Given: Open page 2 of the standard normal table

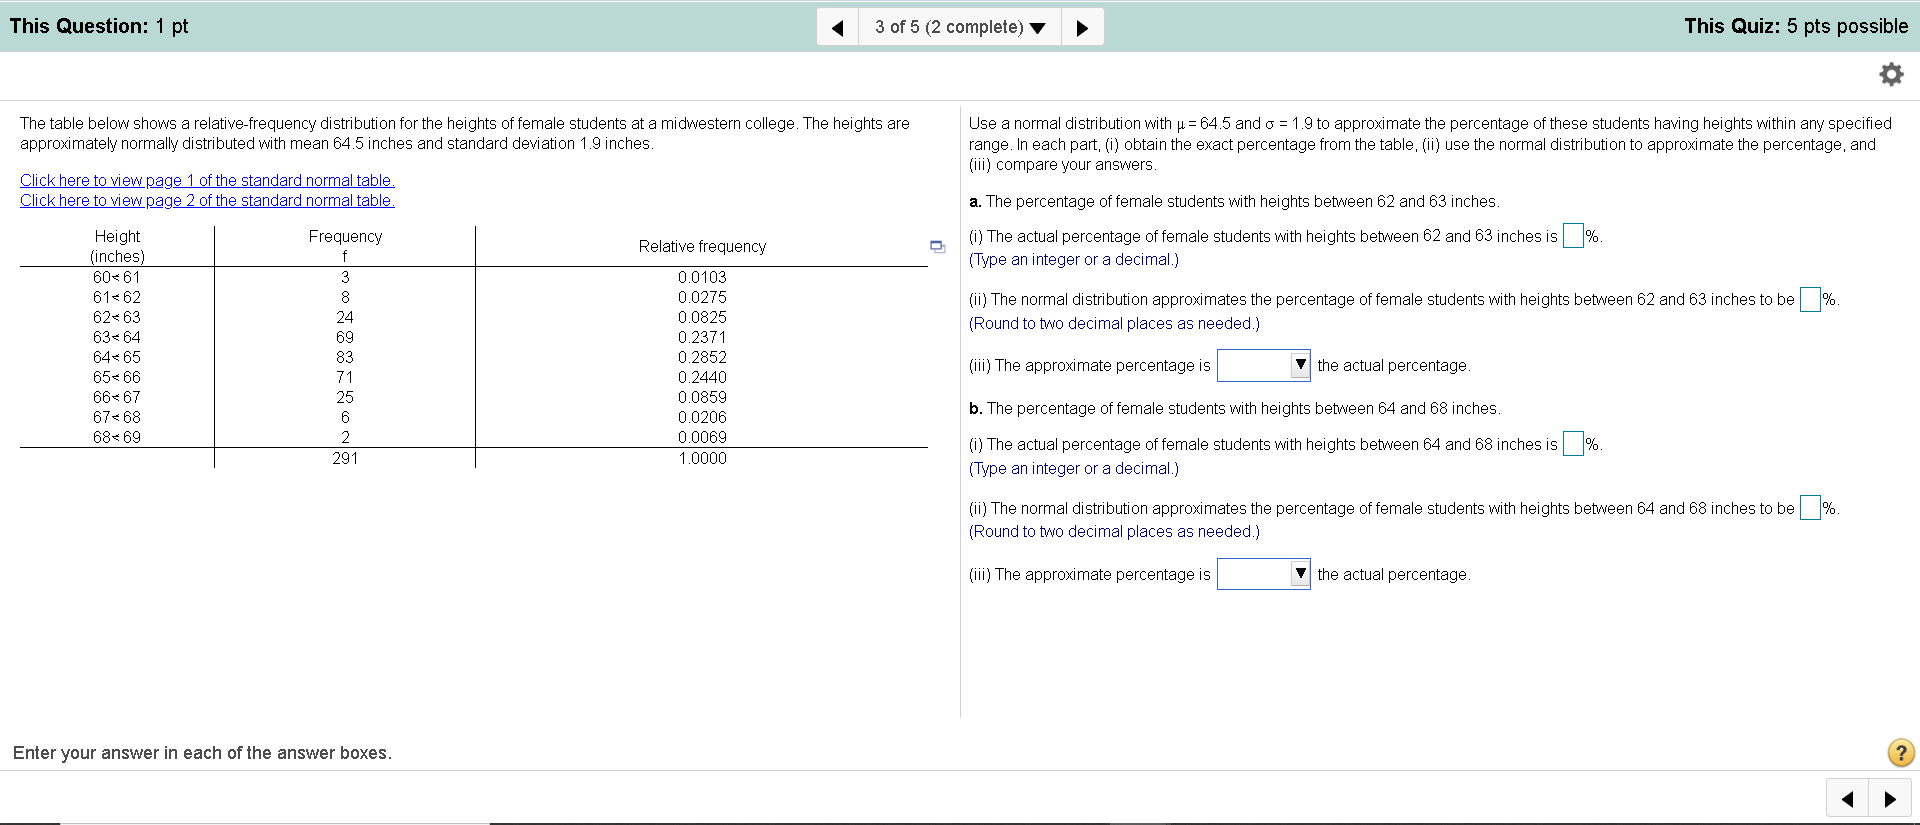Looking at the screenshot, I should (x=207, y=200).
